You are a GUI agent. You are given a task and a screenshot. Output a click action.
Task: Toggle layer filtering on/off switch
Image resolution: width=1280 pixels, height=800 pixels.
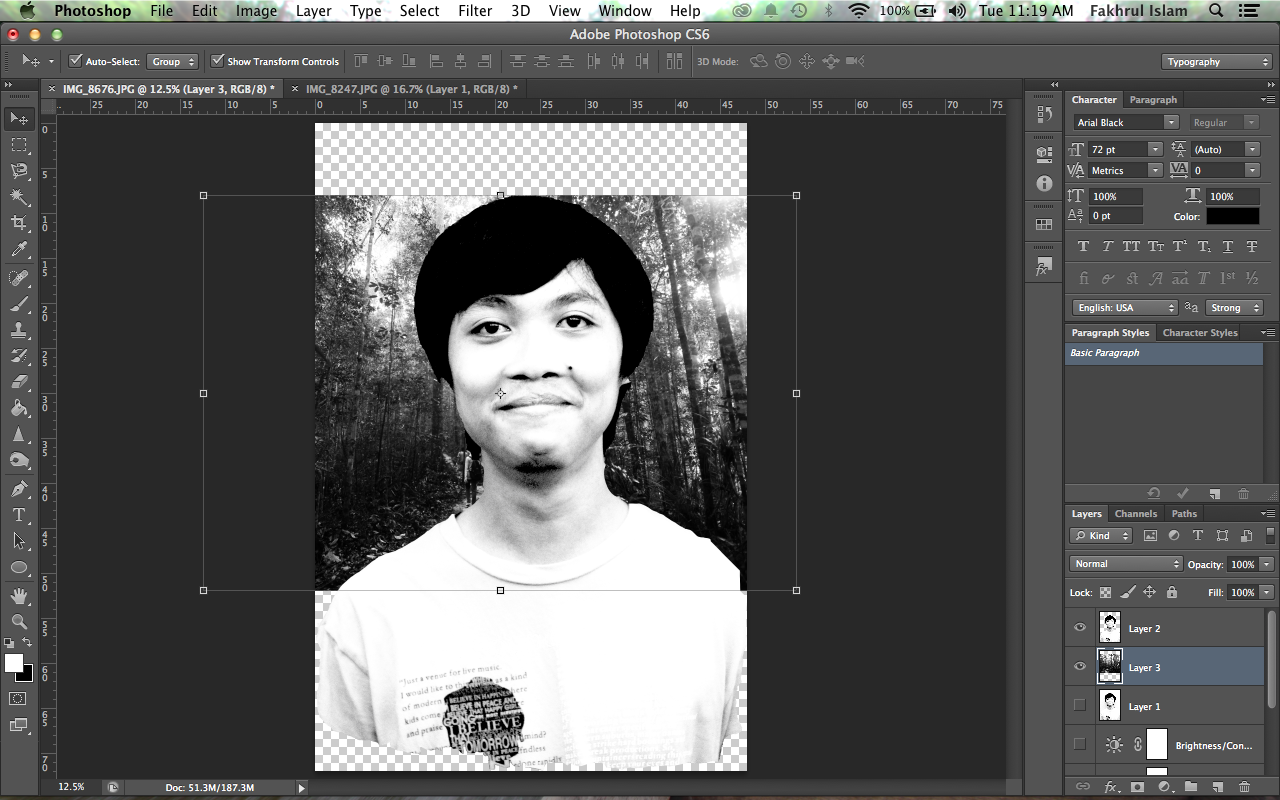click(x=1269, y=535)
